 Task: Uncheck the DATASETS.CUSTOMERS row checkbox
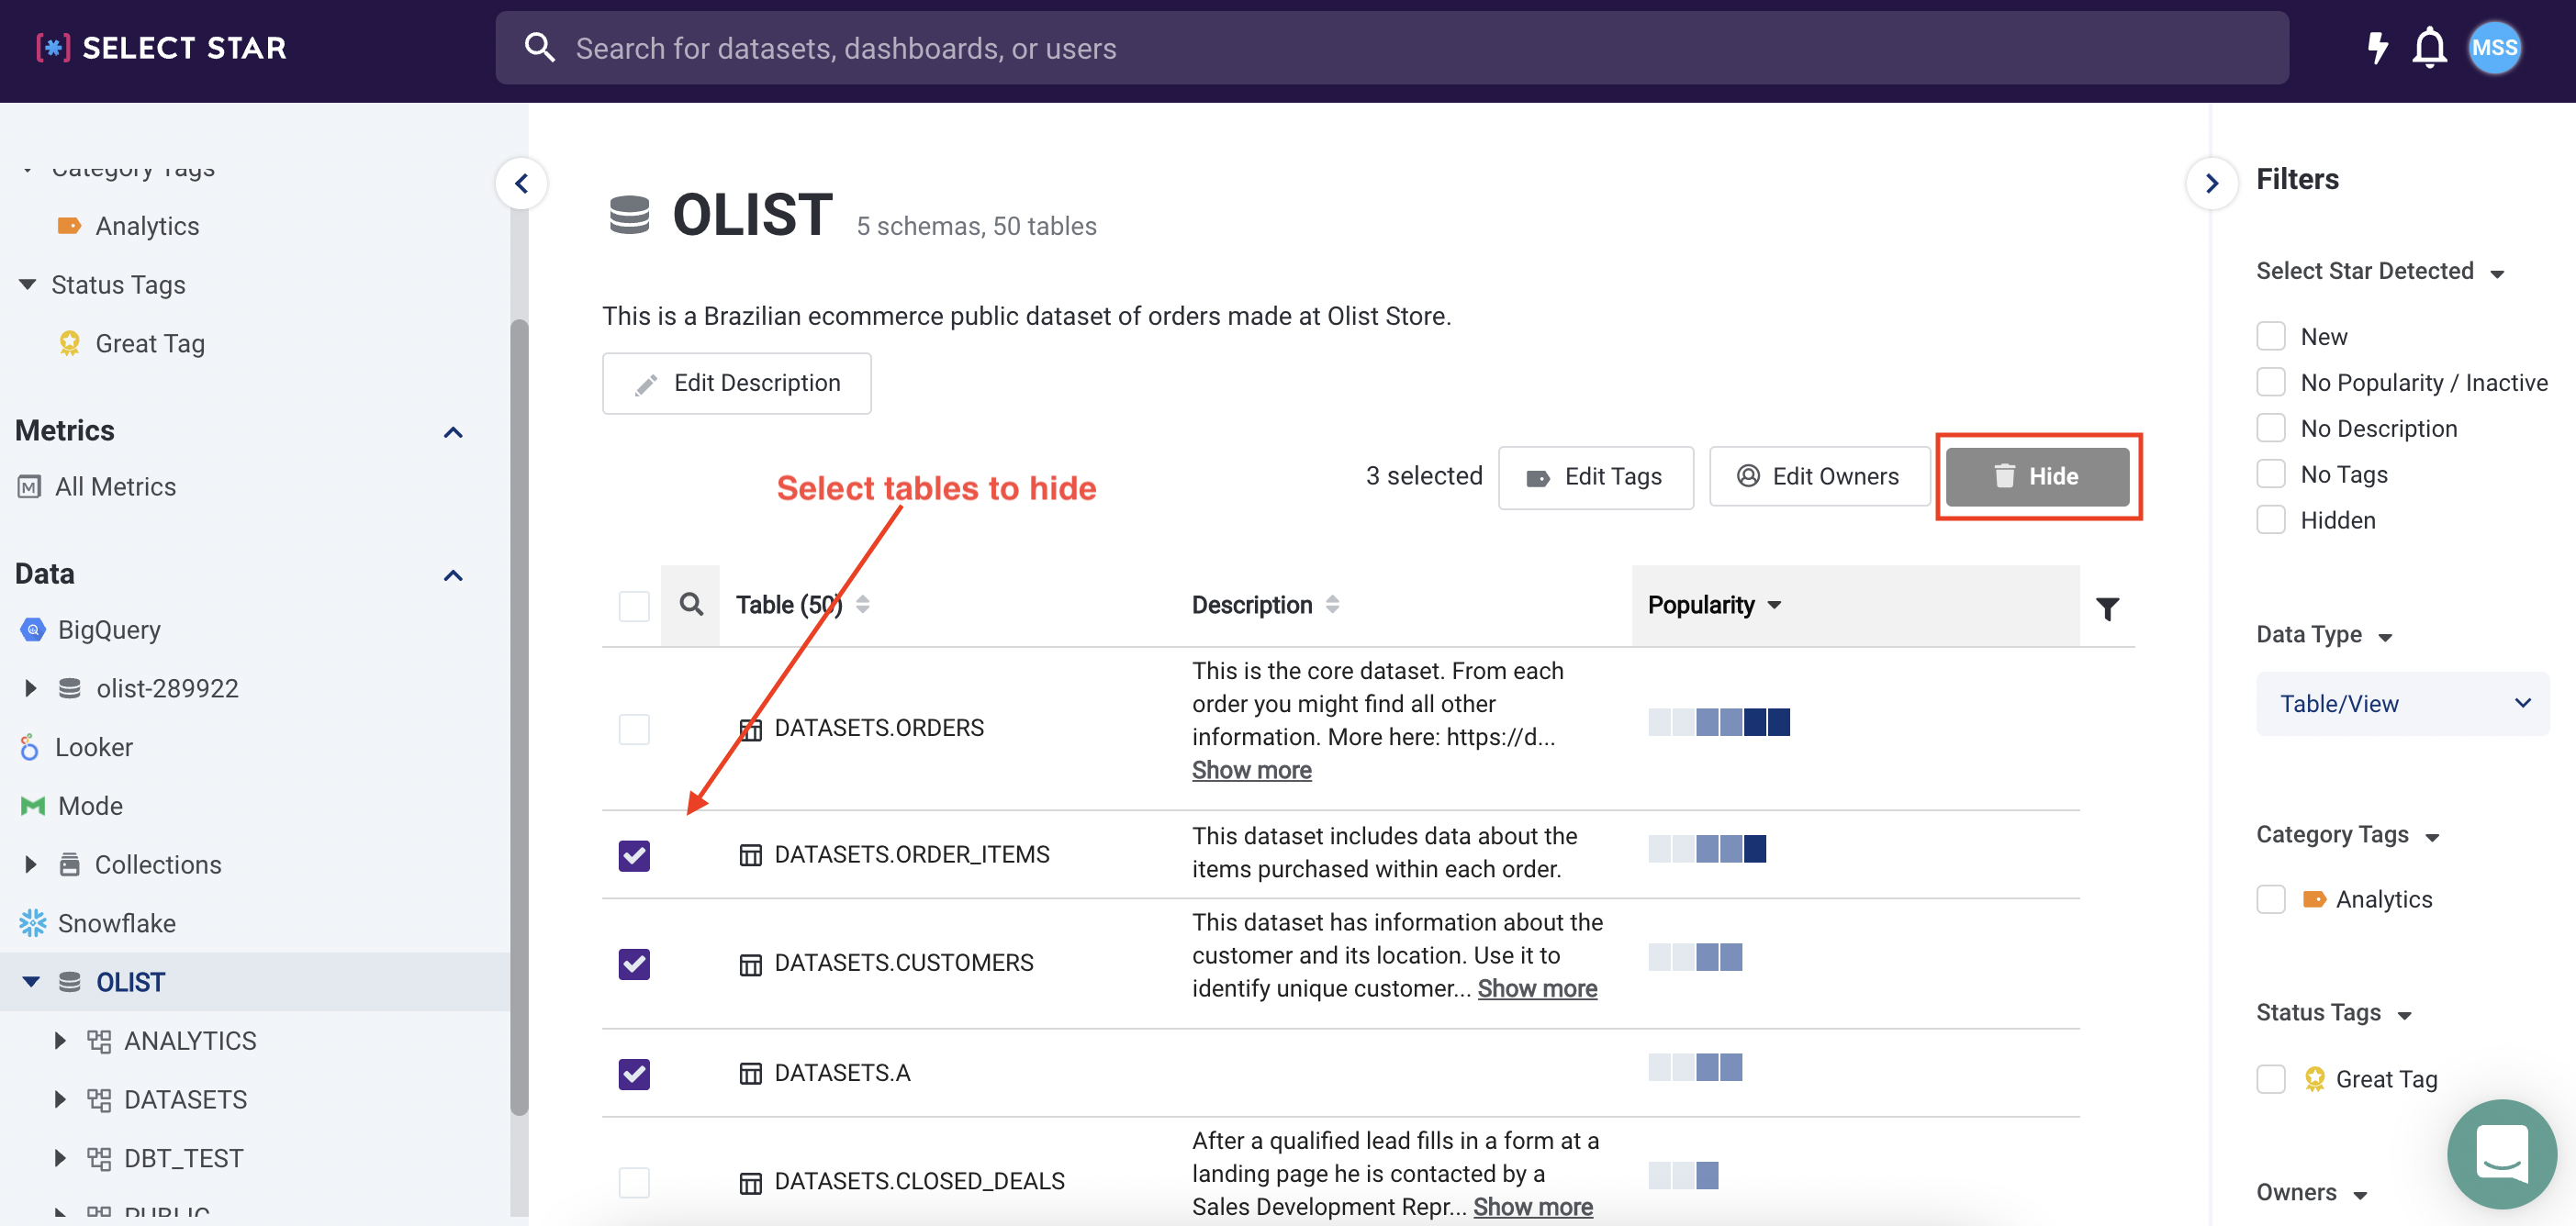(x=634, y=964)
